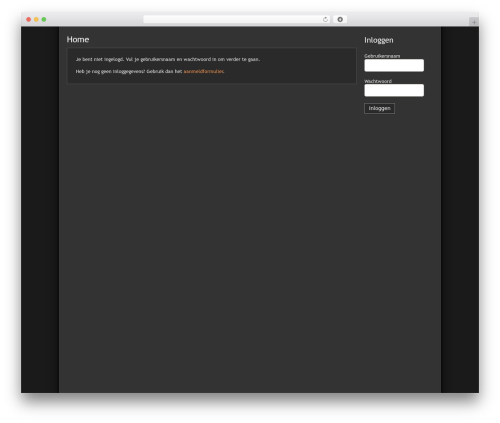Focus the Wachtwoord input field
500x423 pixels.
coord(394,90)
